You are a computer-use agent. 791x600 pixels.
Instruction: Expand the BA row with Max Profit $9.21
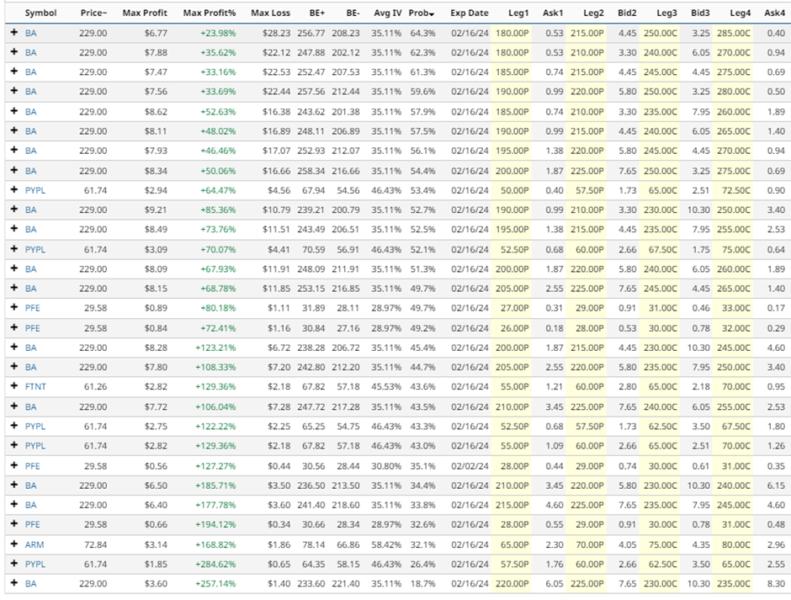pyautogui.click(x=14, y=209)
